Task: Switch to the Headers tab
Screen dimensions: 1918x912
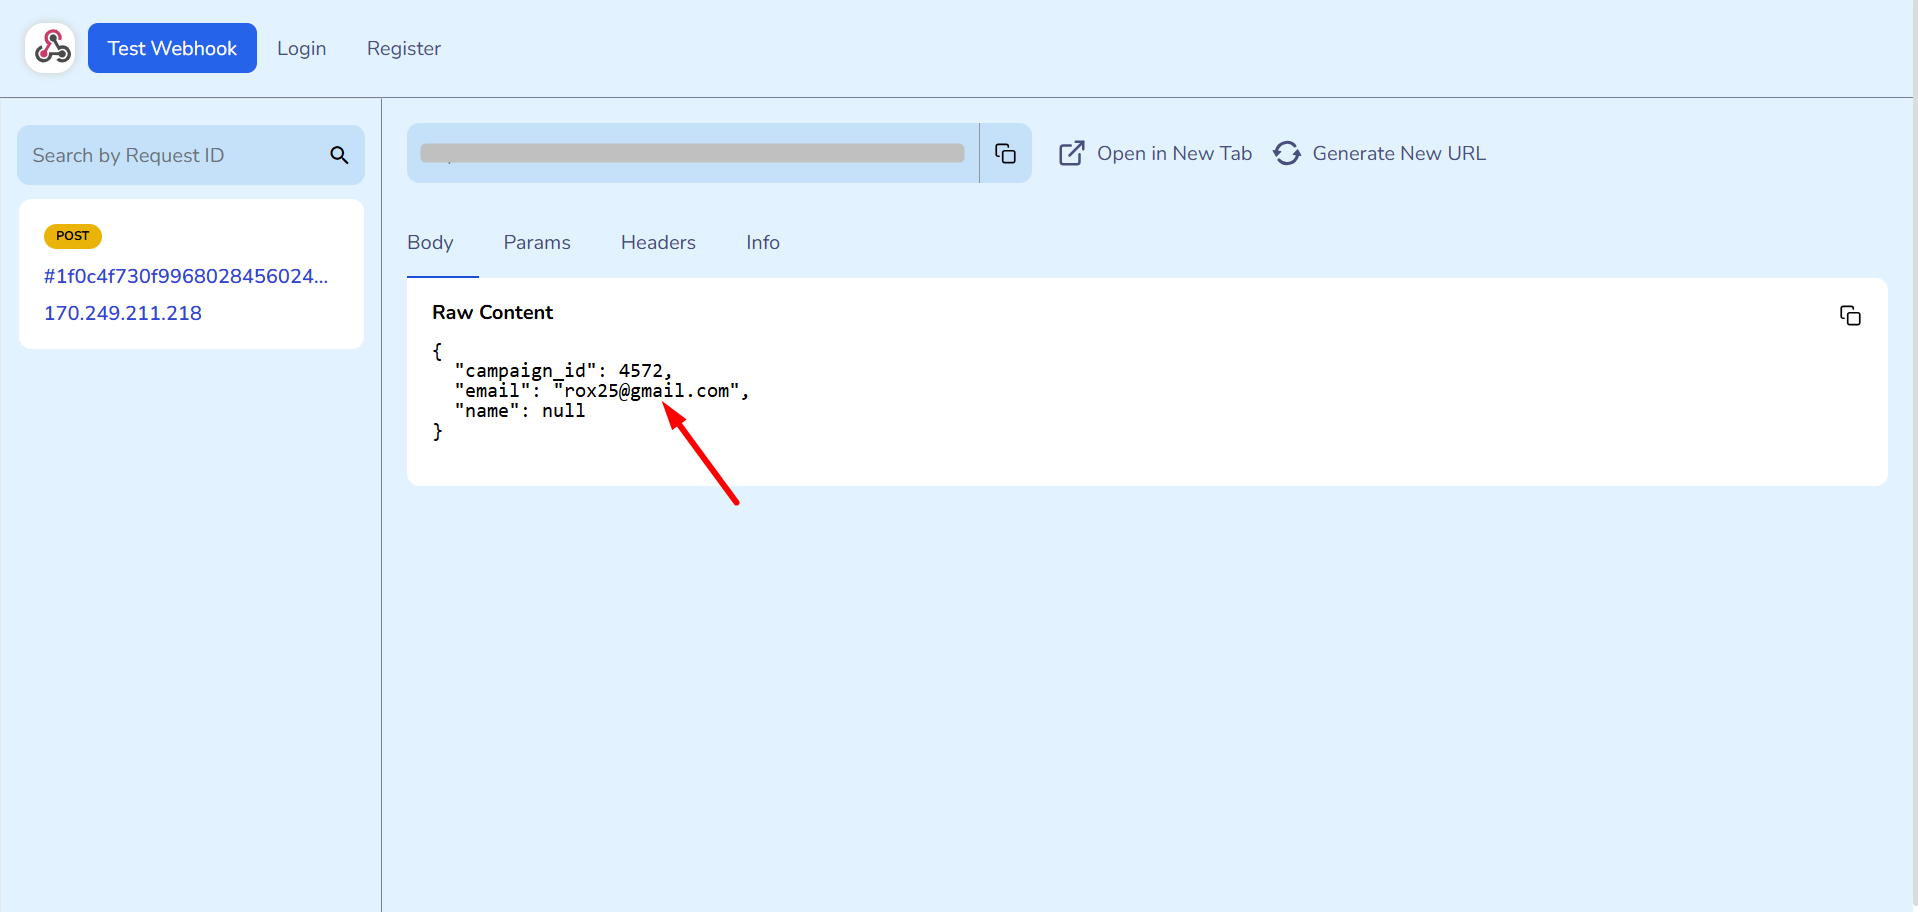Action: pyautogui.click(x=658, y=242)
